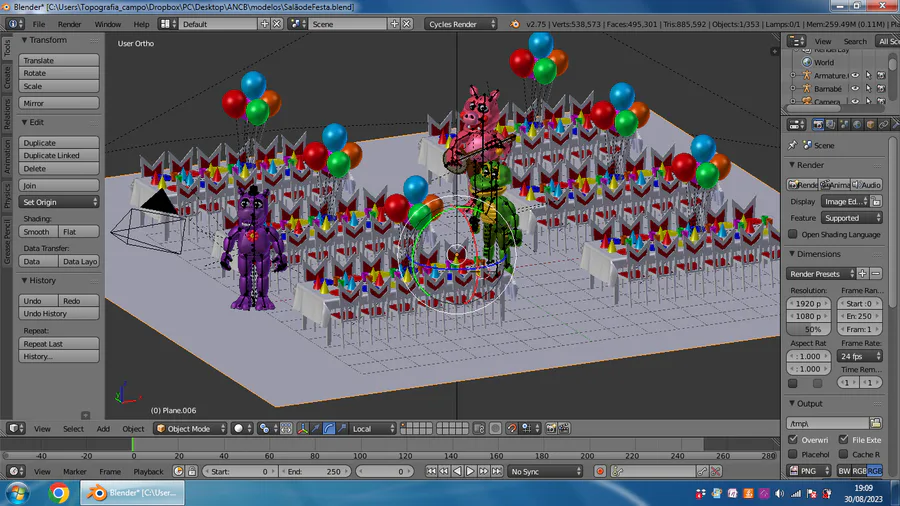
Task: Click the delete keyframe crossed-key icon
Action: click(716, 472)
